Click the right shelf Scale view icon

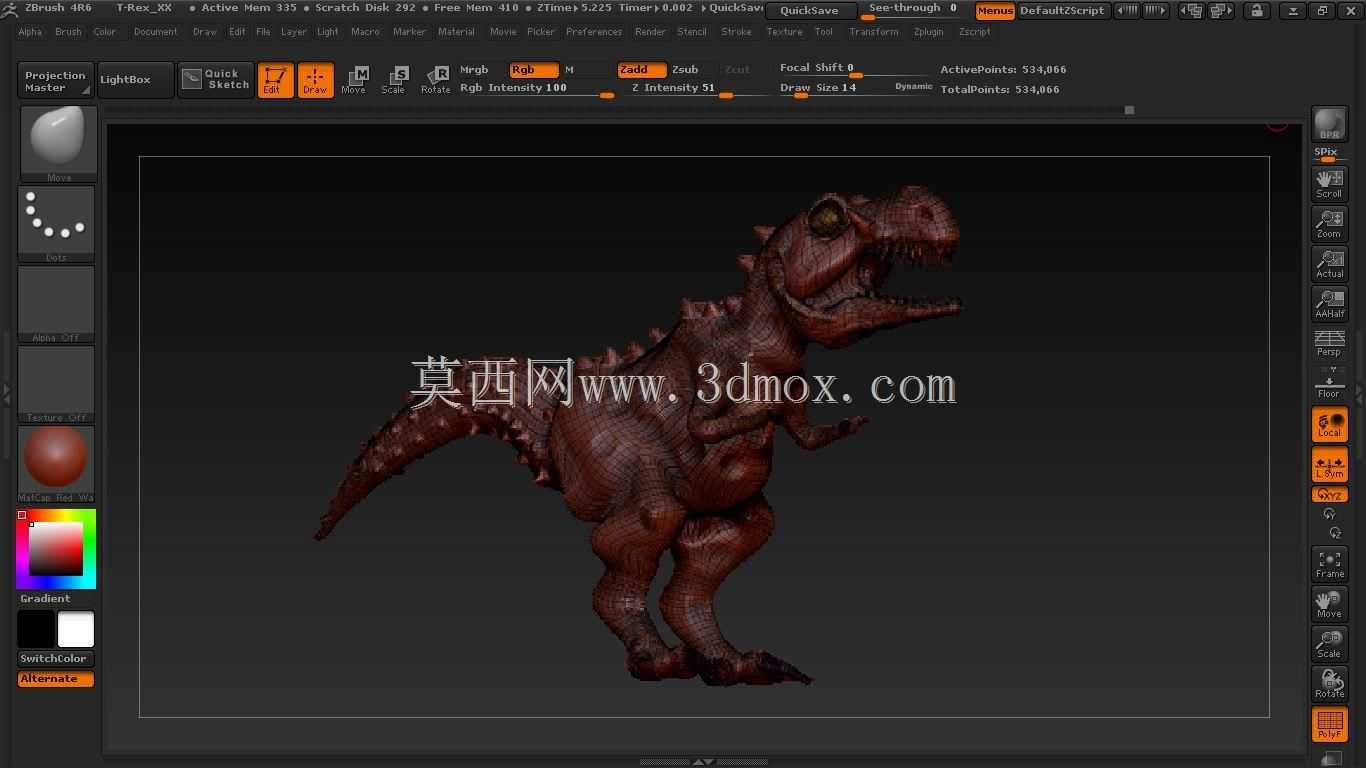pyautogui.click(x=1329, y=644)
